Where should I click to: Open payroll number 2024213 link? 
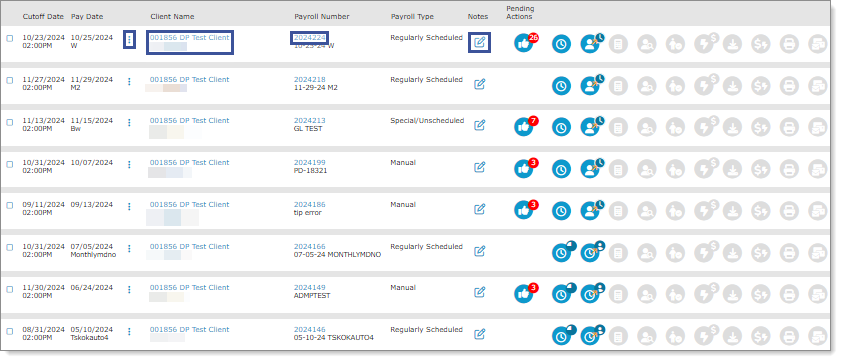[309, 121]
